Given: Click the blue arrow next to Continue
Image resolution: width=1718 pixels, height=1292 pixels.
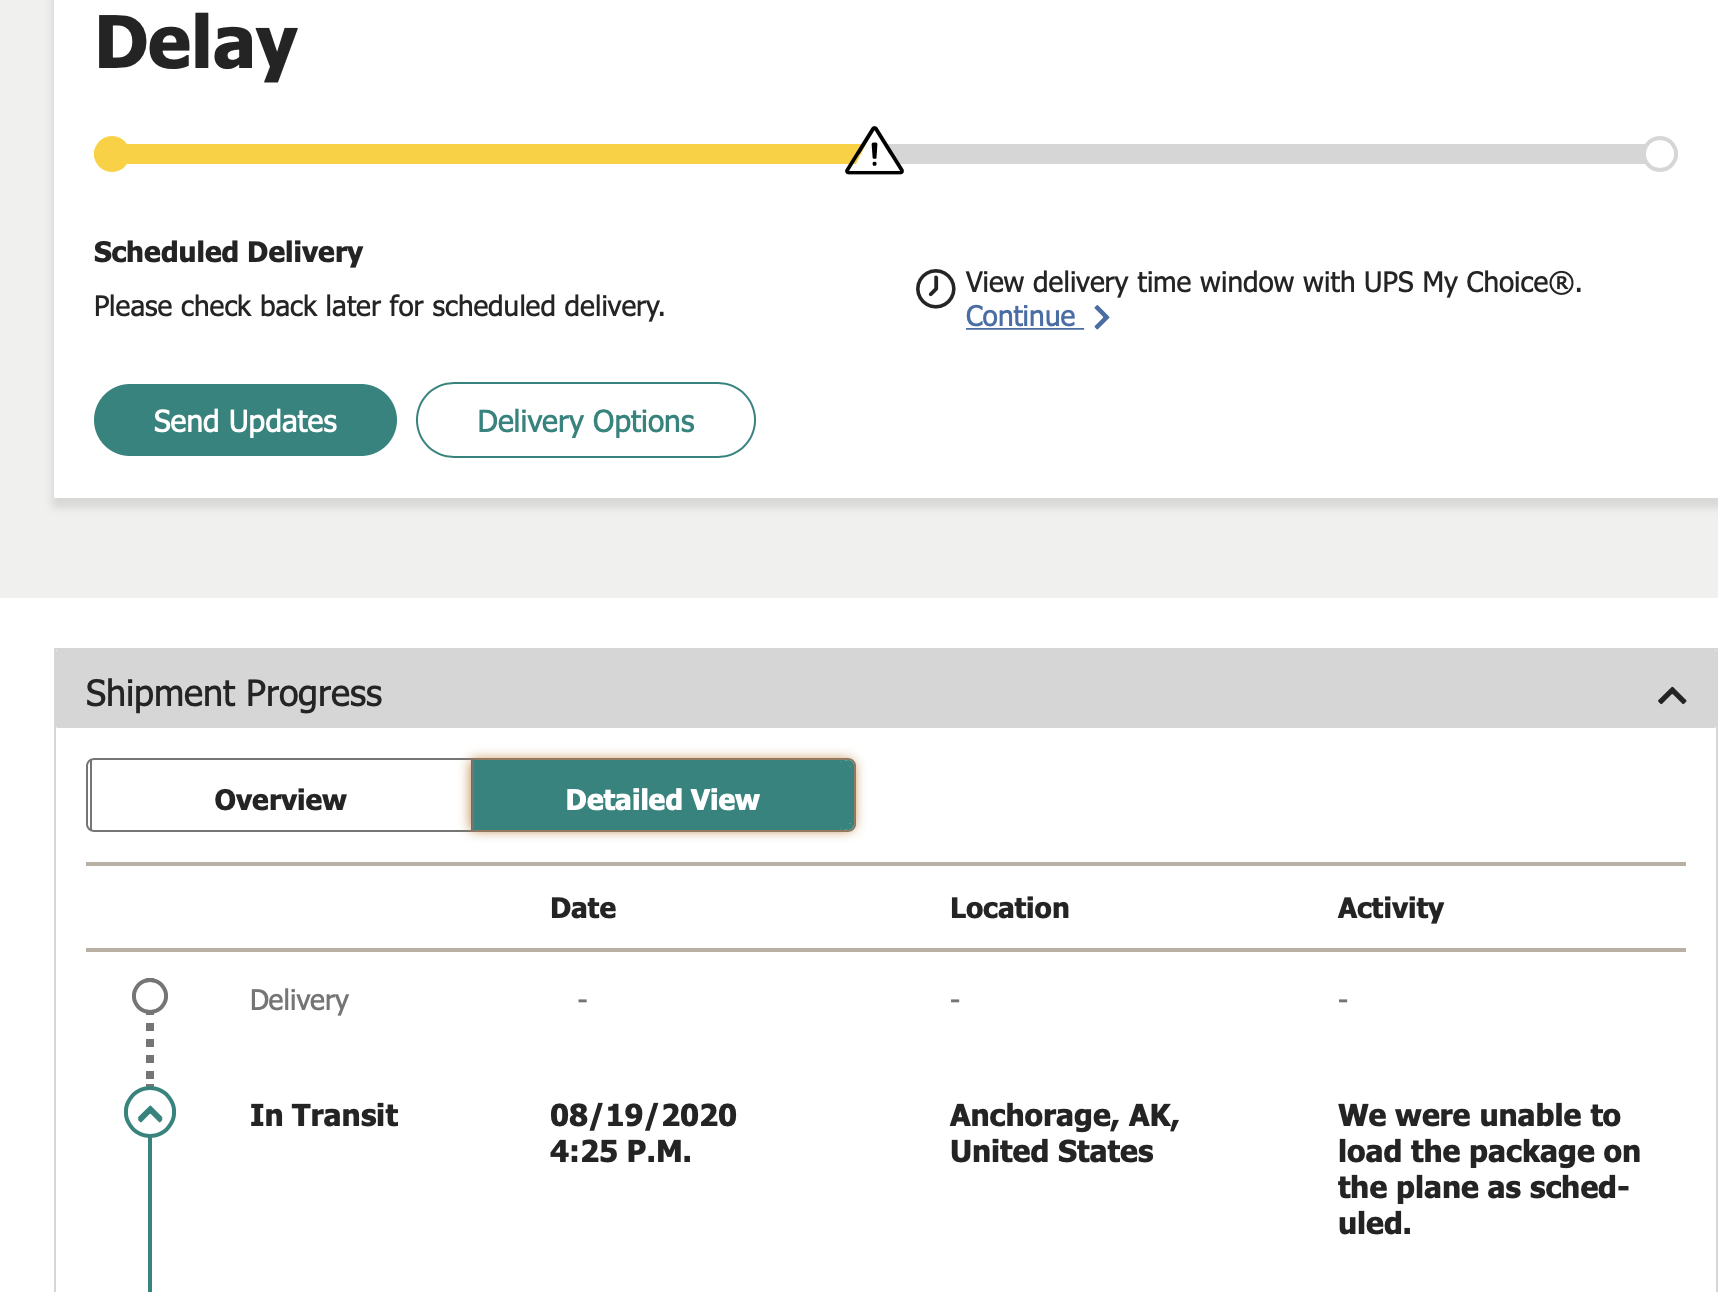Looking at the screenshot, I should (x=1102, y=317).
